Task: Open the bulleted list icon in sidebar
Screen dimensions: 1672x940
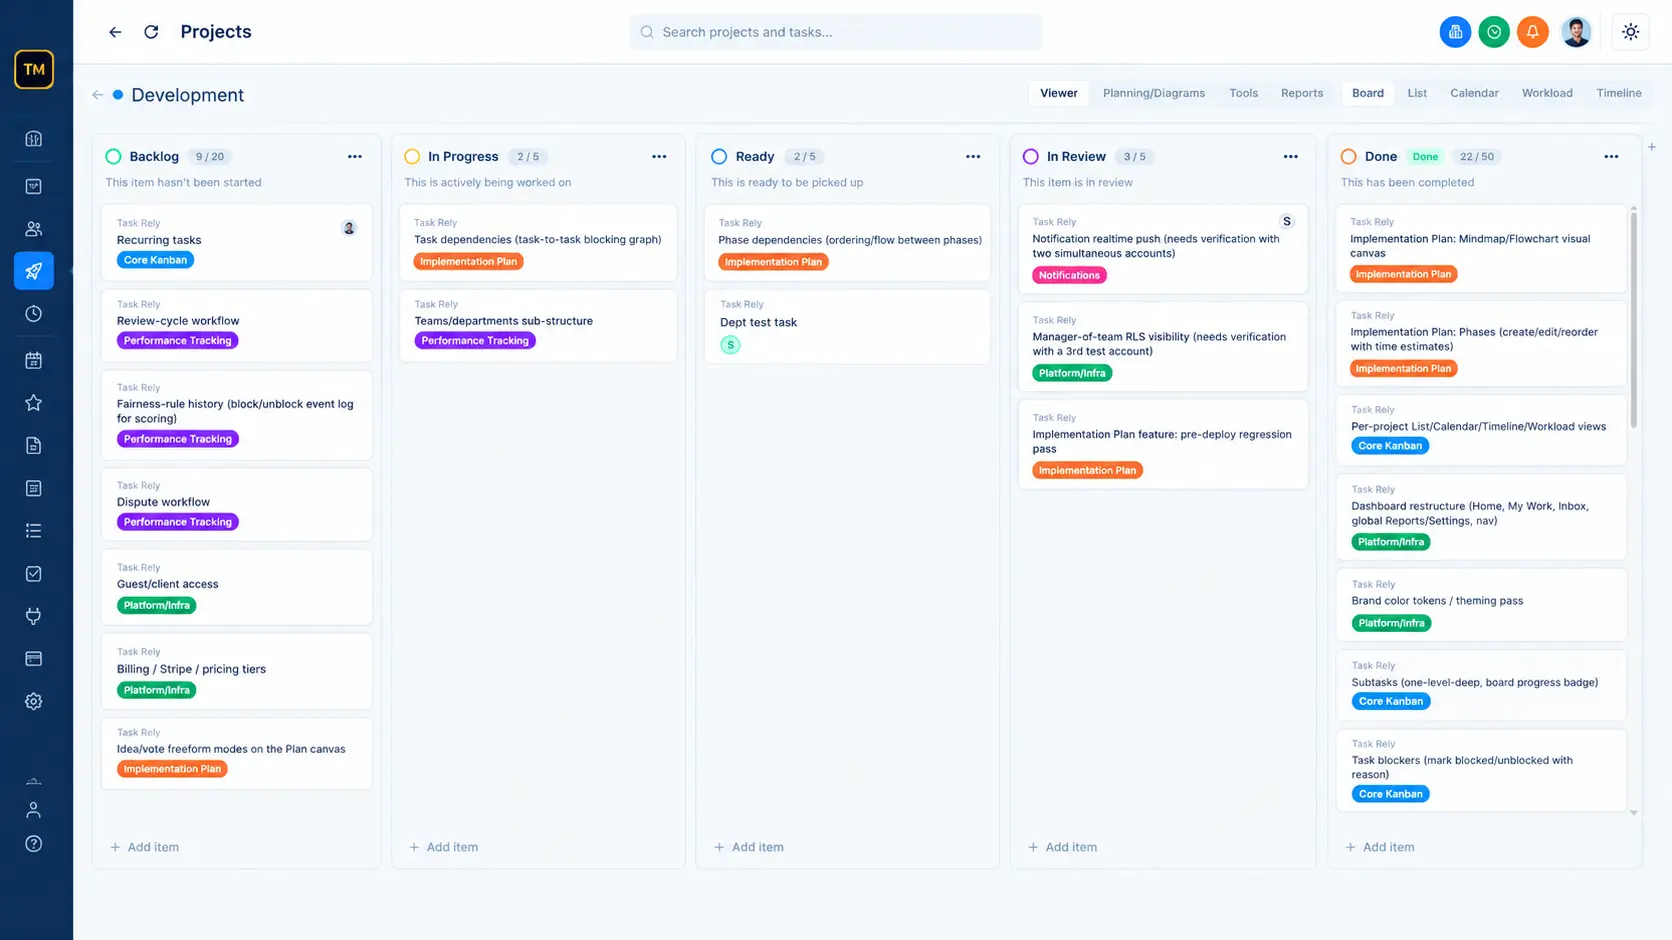Action: pos(34,531)
